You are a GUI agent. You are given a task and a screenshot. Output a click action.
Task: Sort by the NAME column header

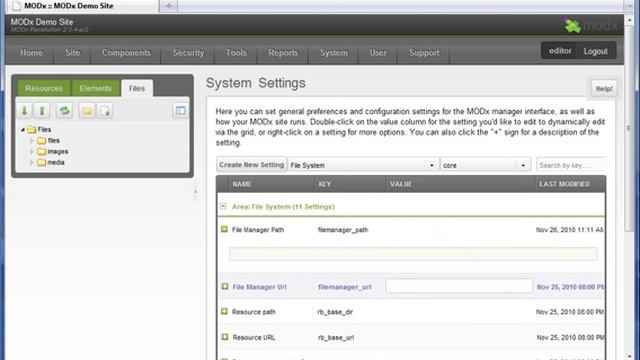[x=272, y=184]
